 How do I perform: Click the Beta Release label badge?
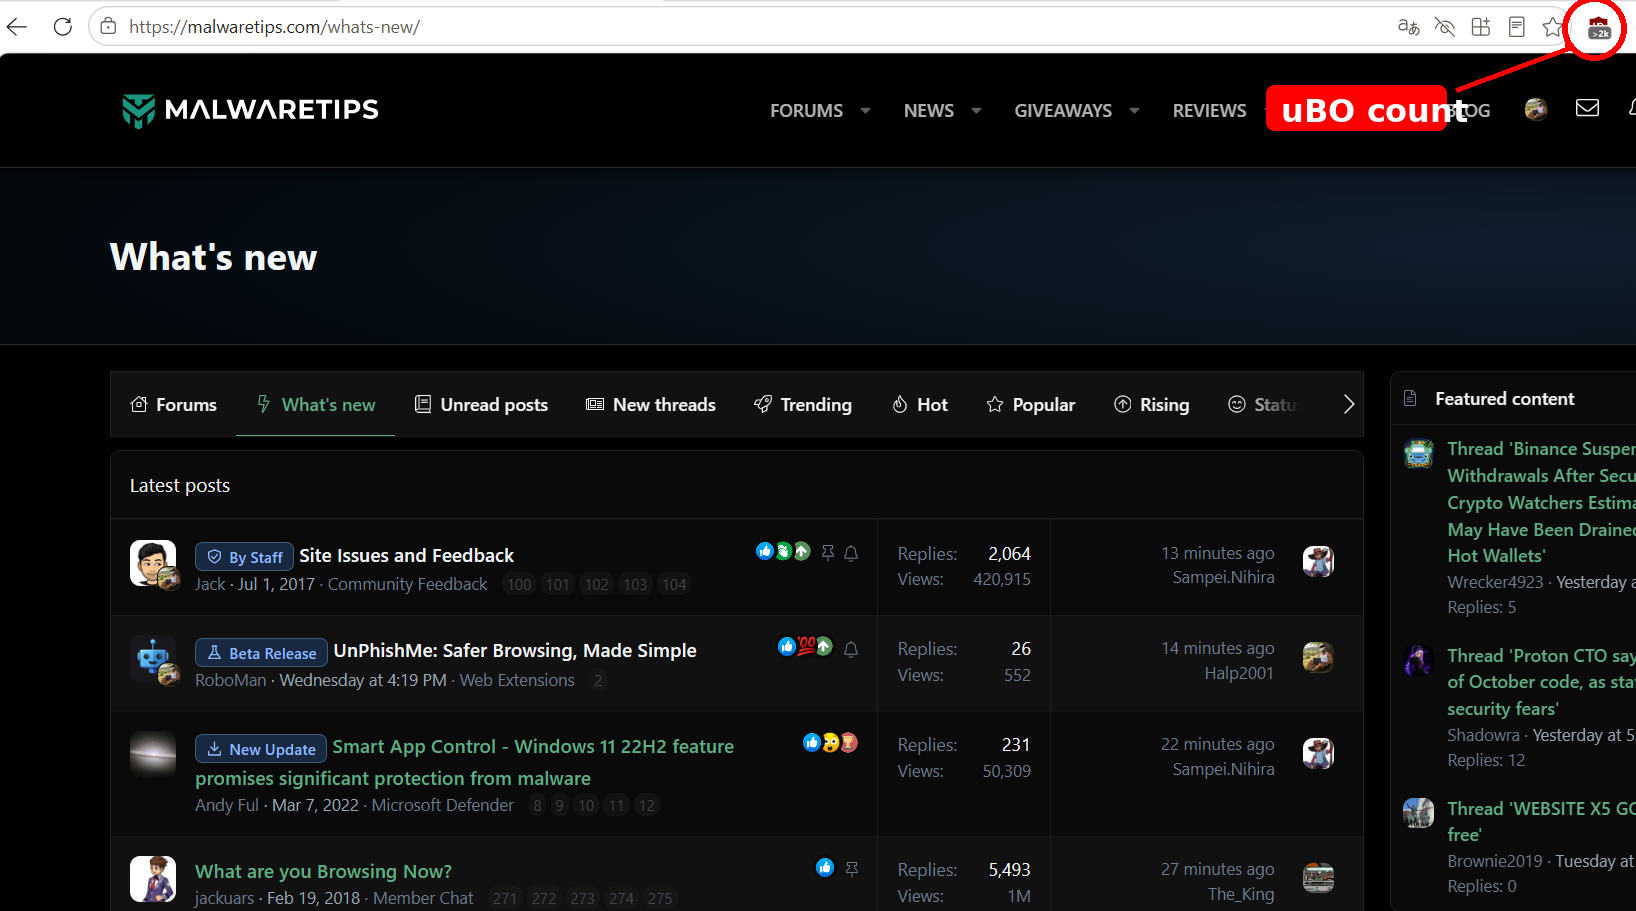tap(261, 653)
